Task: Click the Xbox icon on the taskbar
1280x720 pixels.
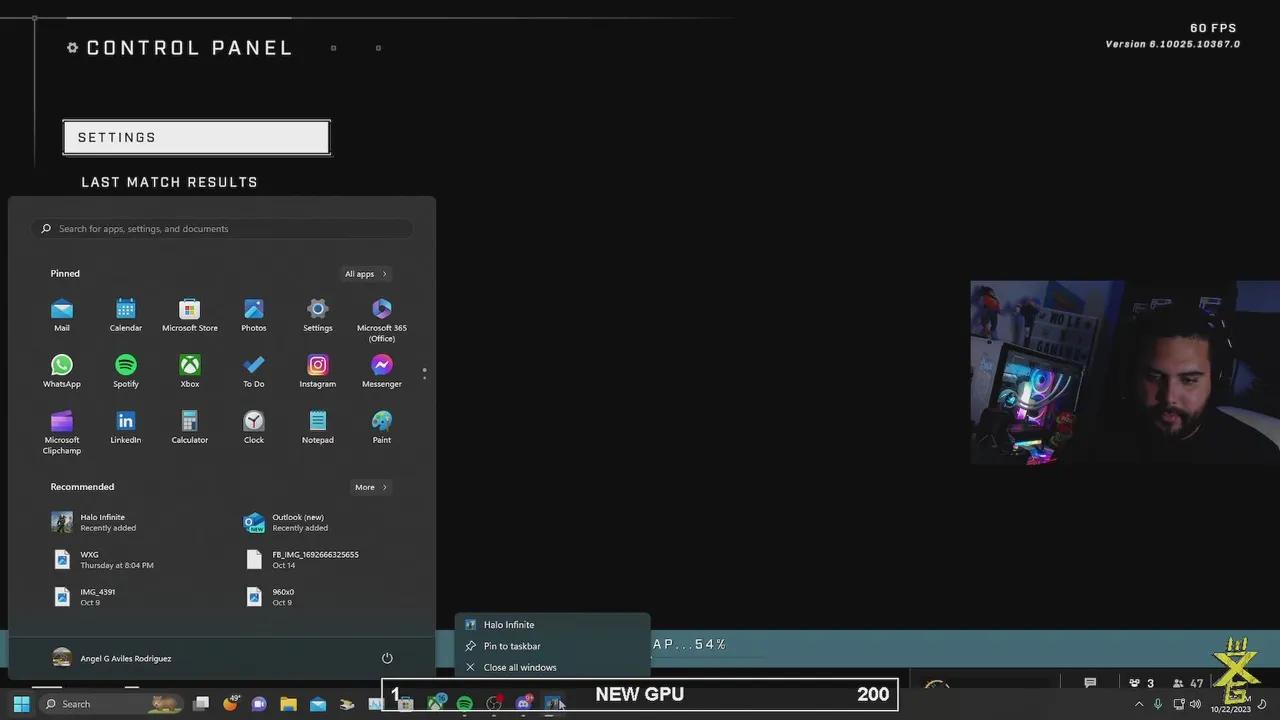Action: coord(436,704)
